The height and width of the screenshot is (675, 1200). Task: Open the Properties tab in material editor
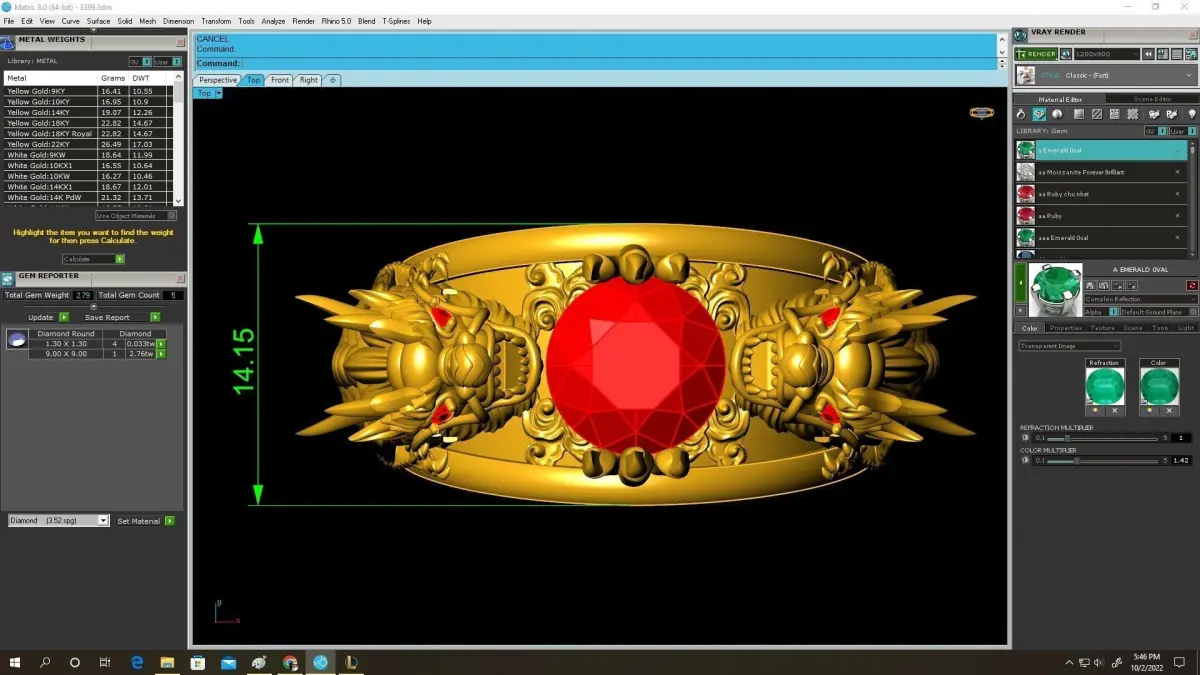pyautogui.click(x=1066, y=328)
